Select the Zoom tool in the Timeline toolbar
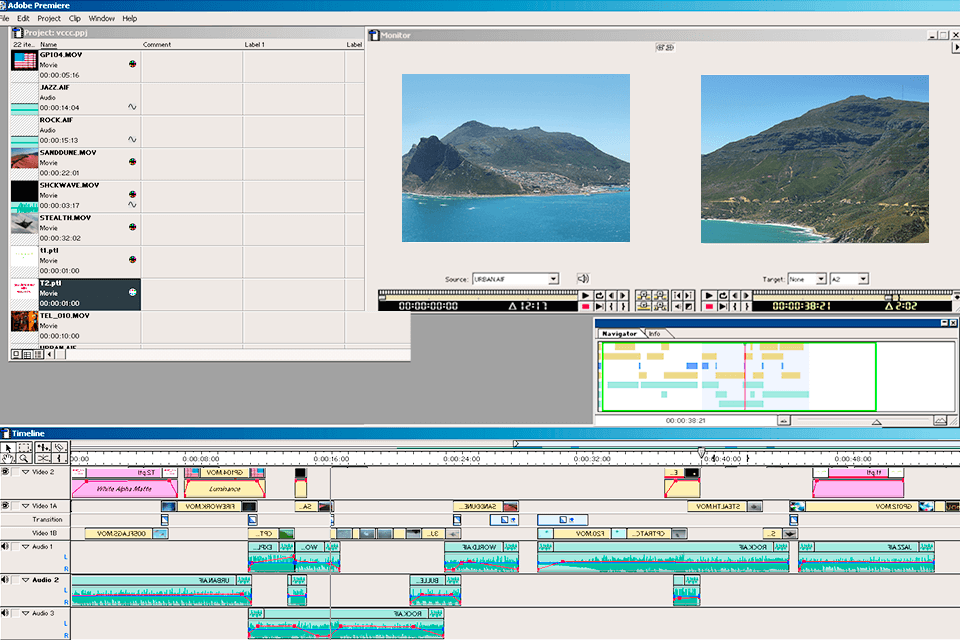 pyautogui.click(x=24, y=458)
